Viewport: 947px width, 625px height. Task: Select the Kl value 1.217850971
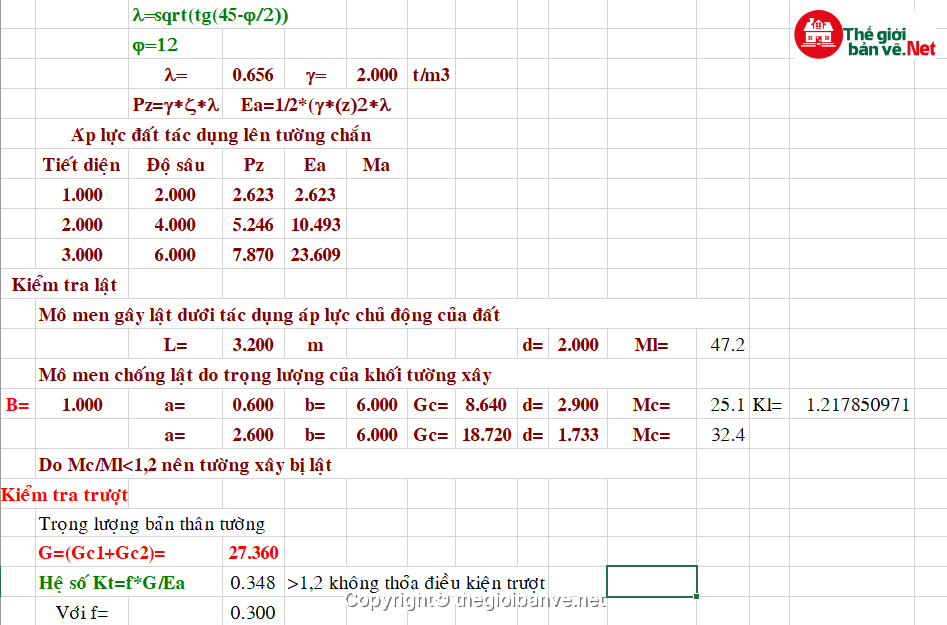point(858,405)
